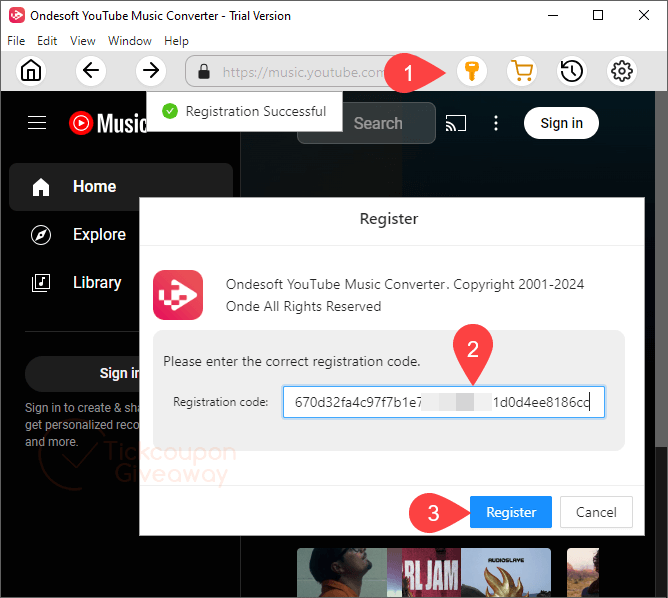This screenshot has width=668, height=598.
Task: Select Home in the sidebar
Action: tap(121, 187)
